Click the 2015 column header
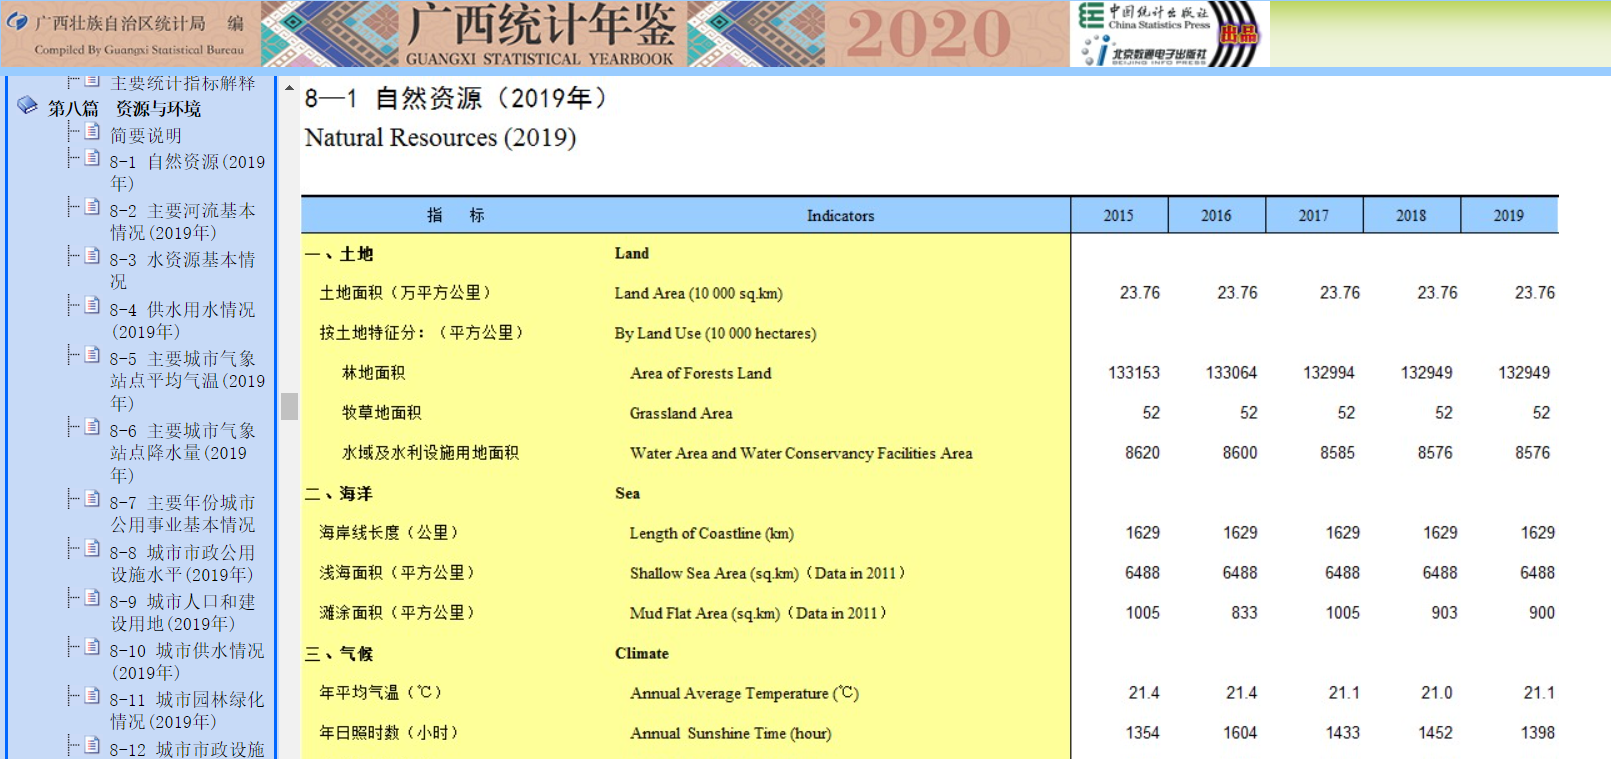This screenshot has width=1611, height=759. tap(1118, 215)
